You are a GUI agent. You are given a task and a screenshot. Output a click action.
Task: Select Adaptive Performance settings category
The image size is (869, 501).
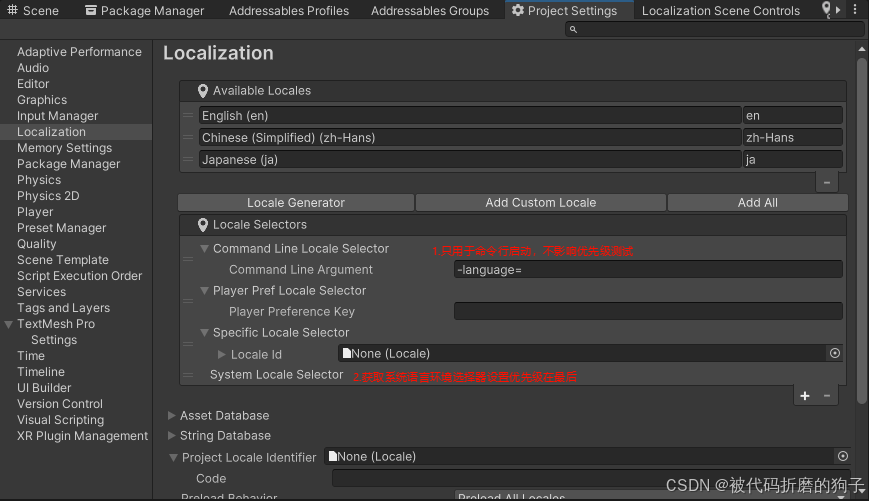(x=79, y=52)
